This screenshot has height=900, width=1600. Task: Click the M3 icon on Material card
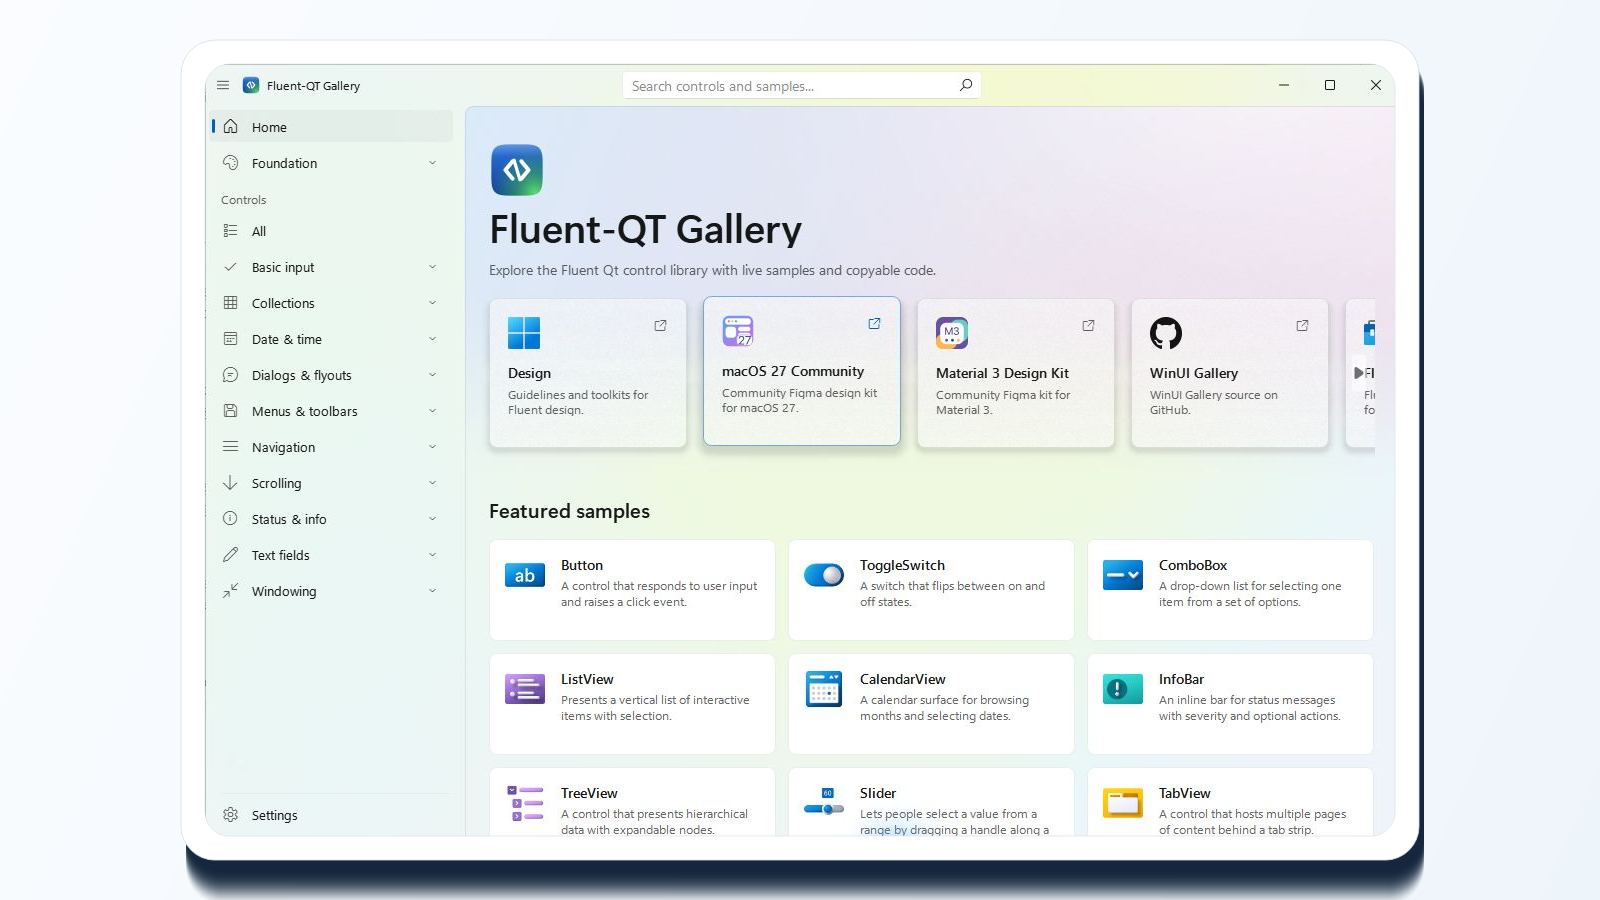[952, 333]
